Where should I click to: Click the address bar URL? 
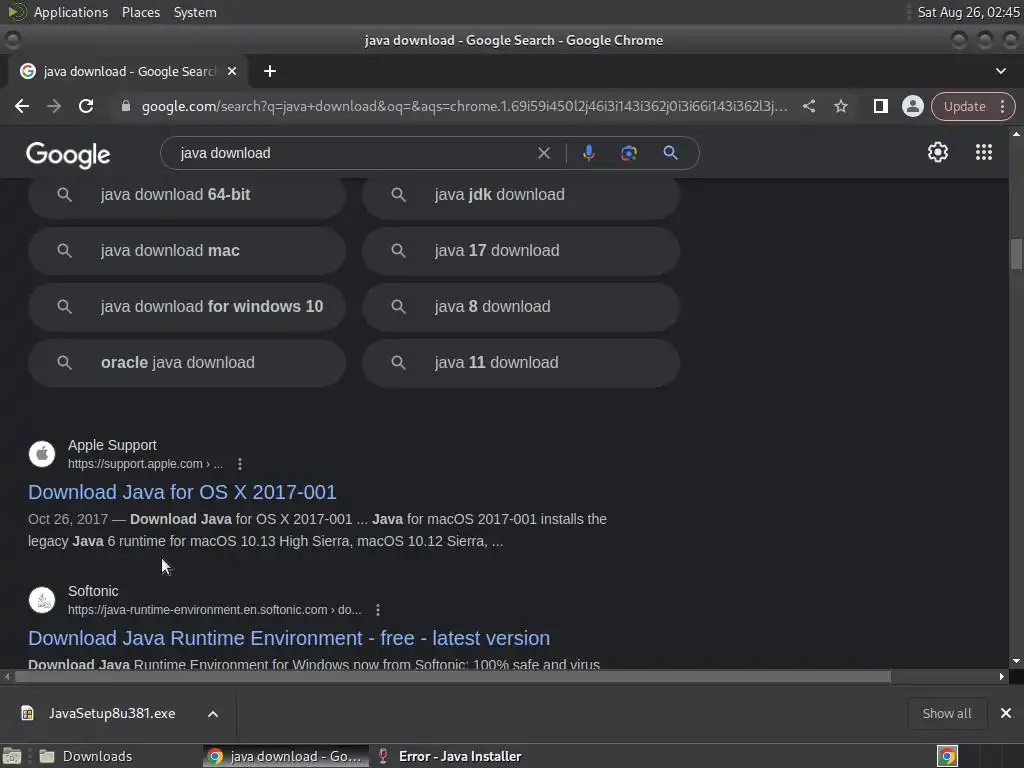(464, 106)
